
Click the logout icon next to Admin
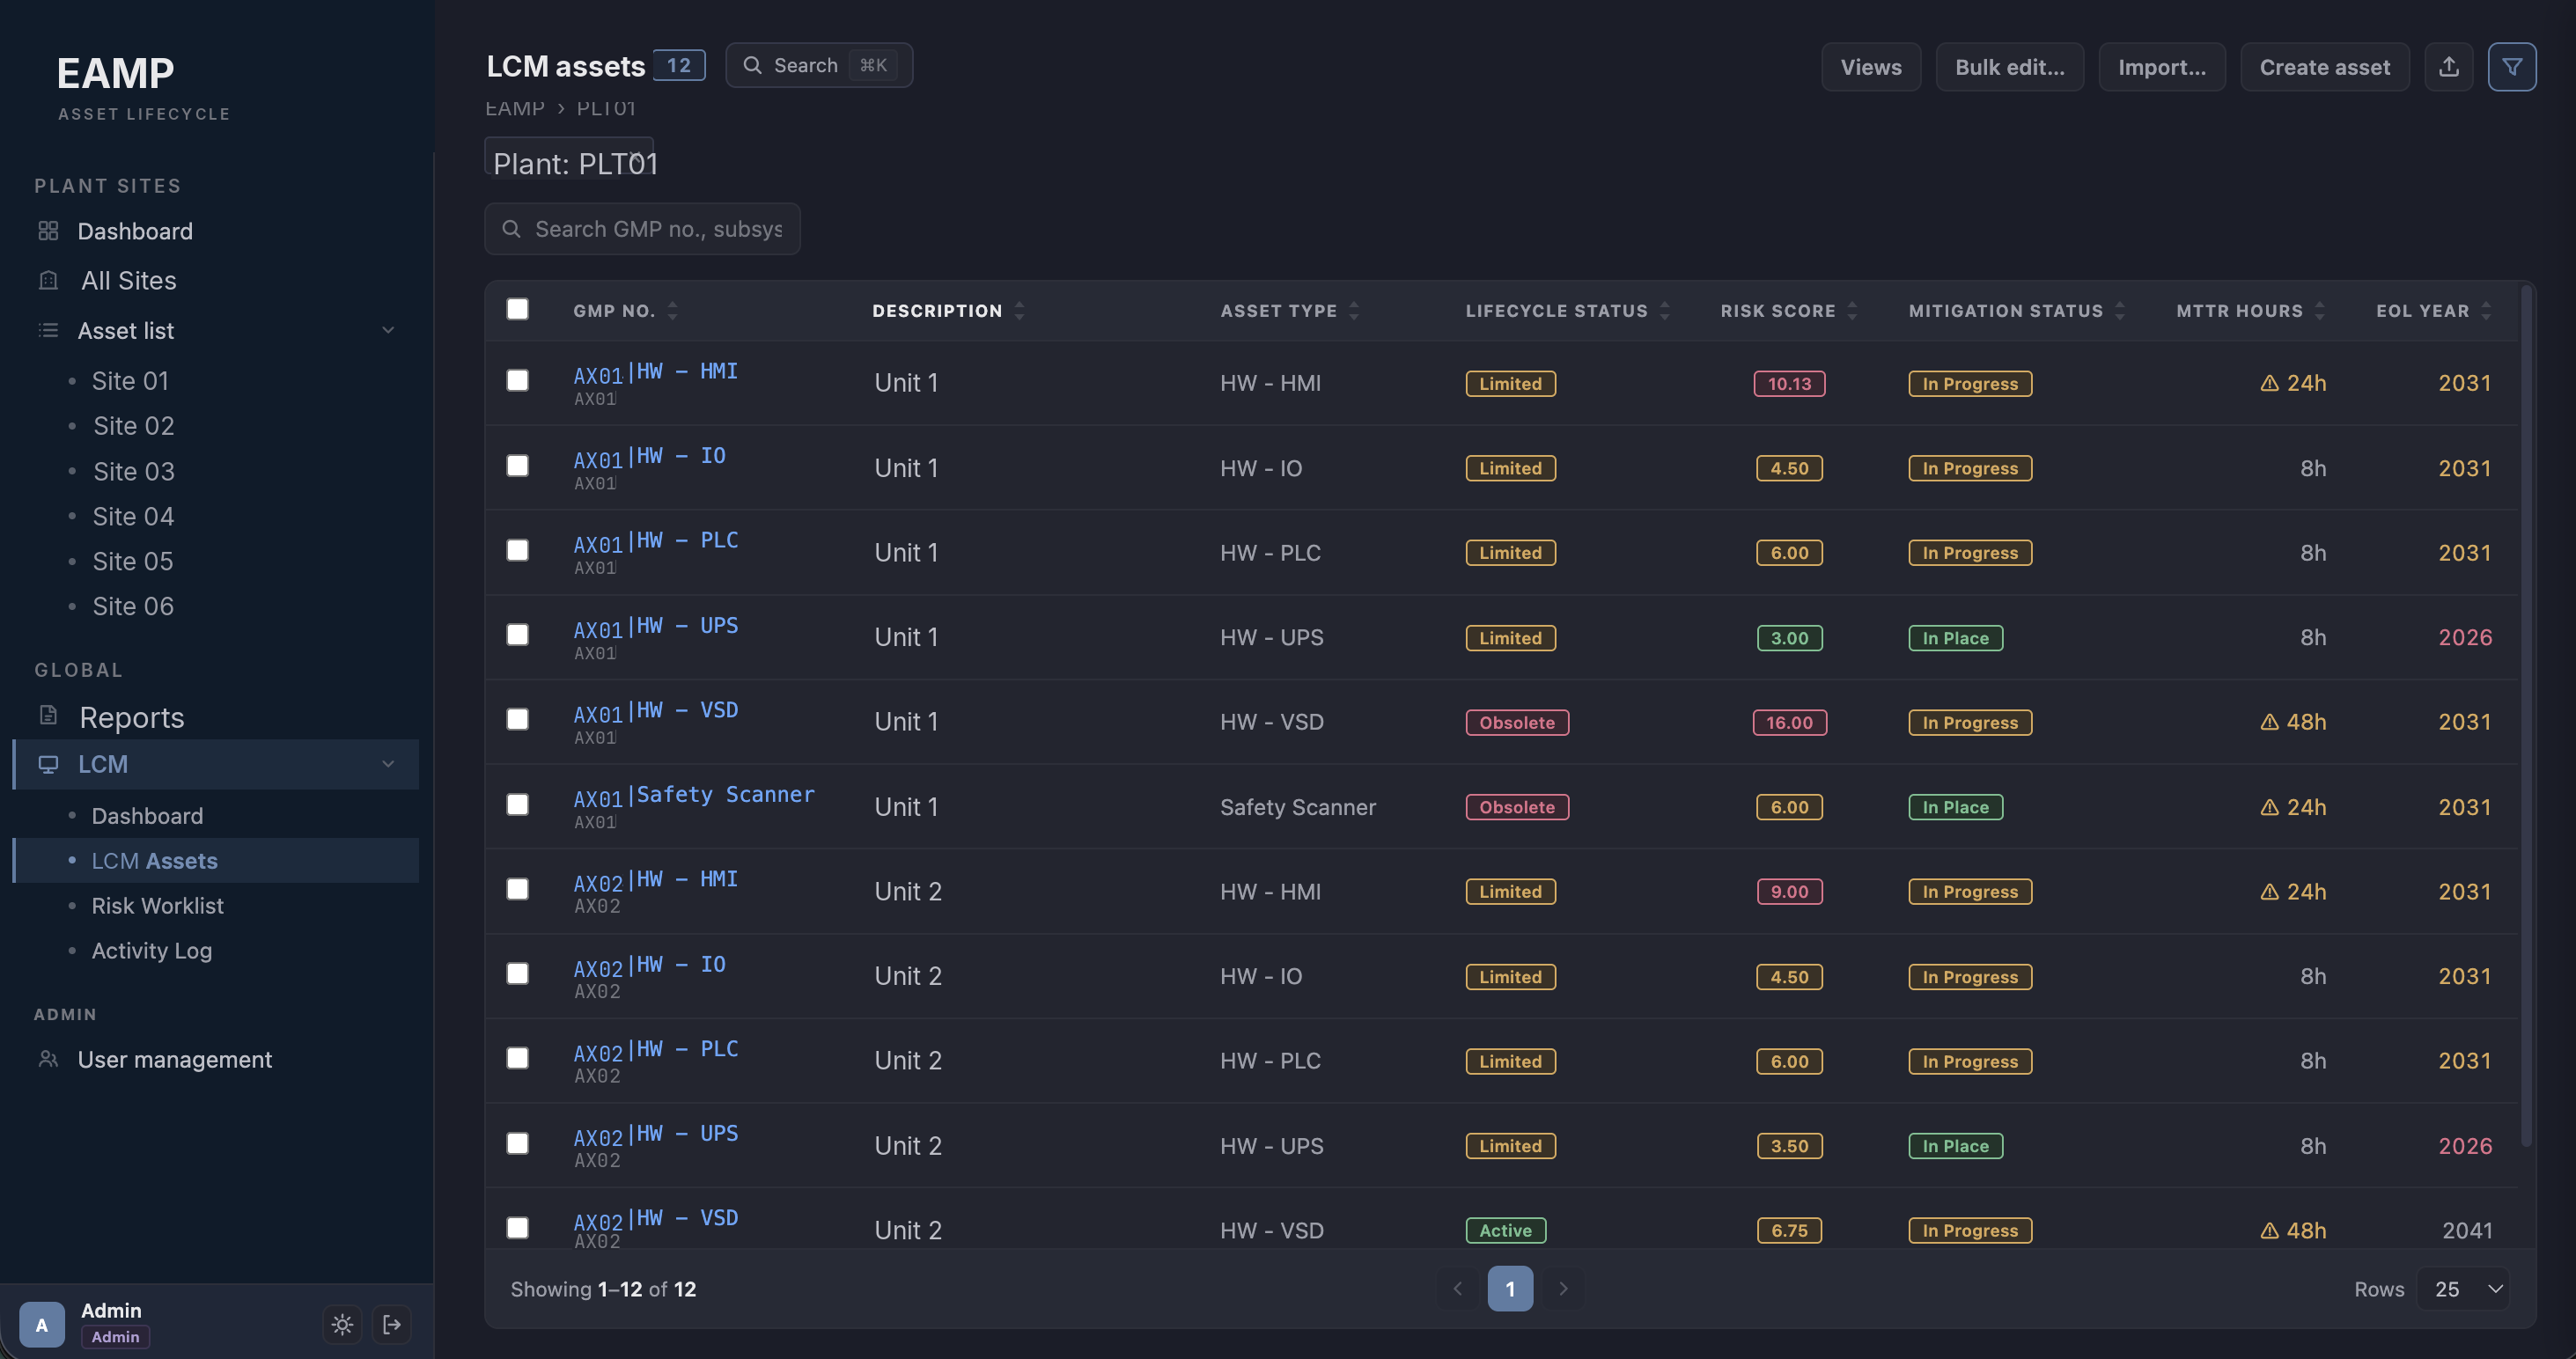392,1324
